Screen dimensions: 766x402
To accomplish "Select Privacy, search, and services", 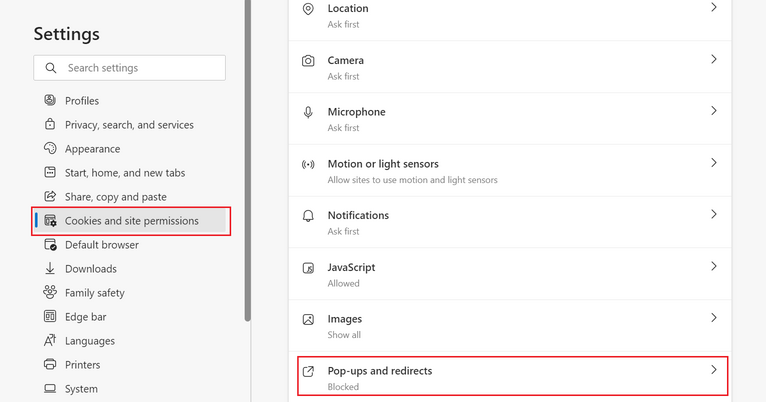I will point(129,125).
